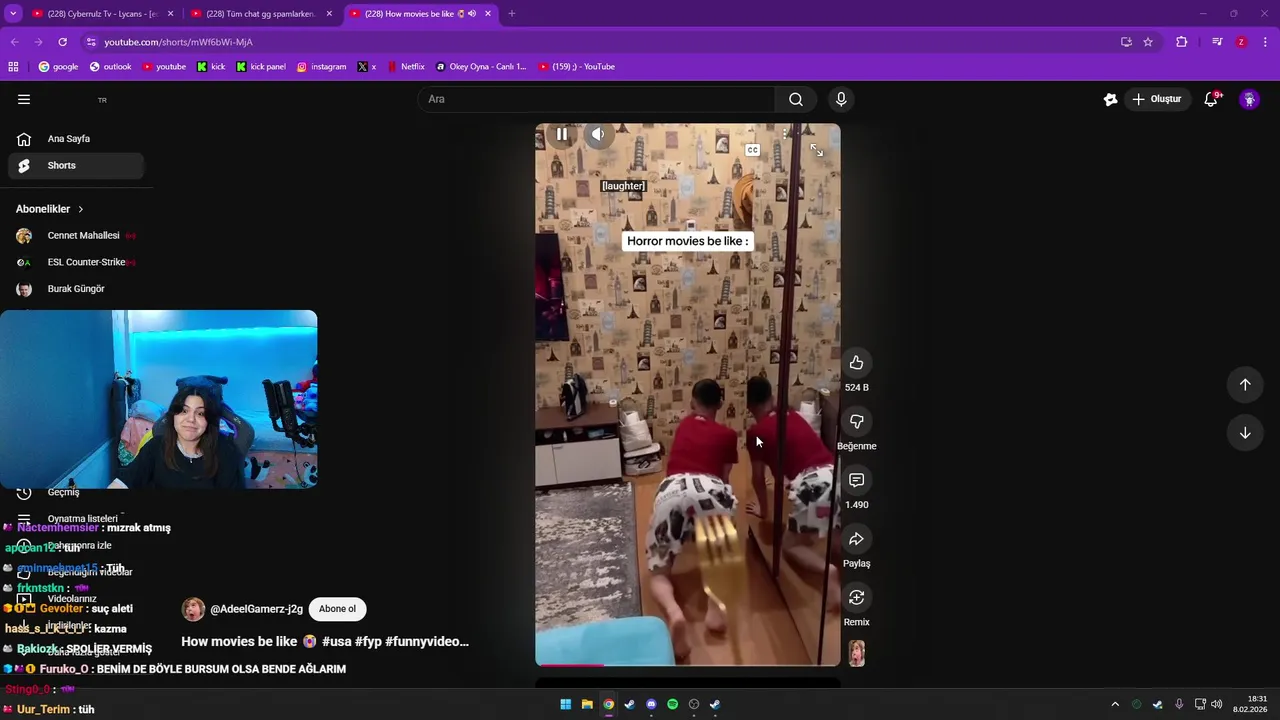Expand the Abonelikler section
1280x720 pixels.
tap(50, 209)
